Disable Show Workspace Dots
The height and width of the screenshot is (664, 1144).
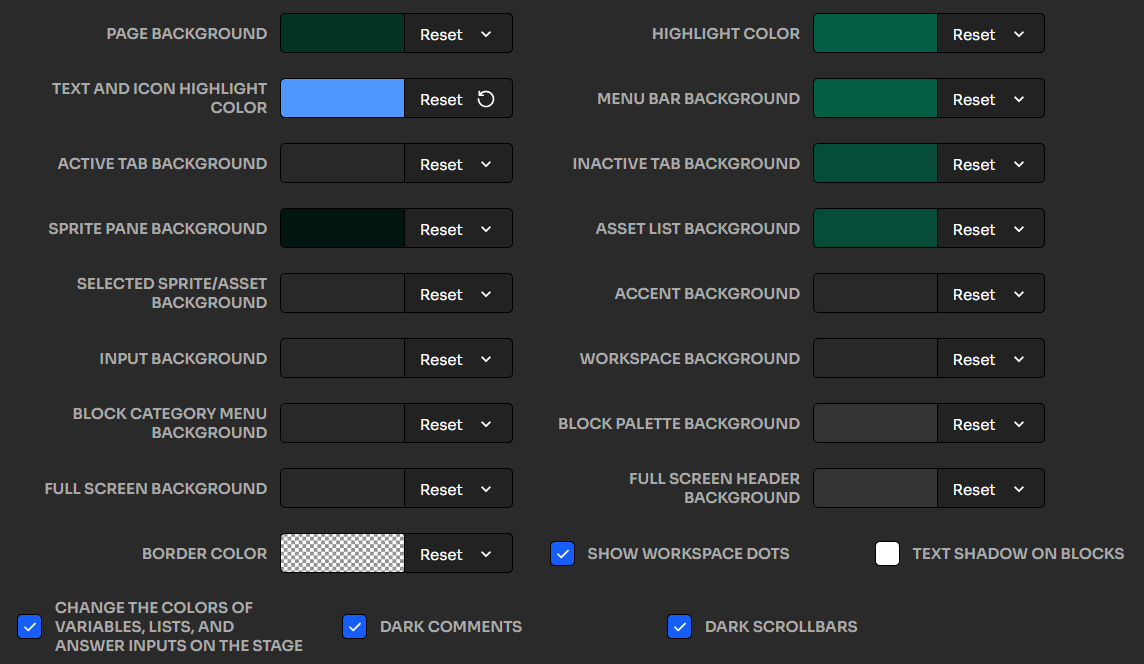pos(562,553)
